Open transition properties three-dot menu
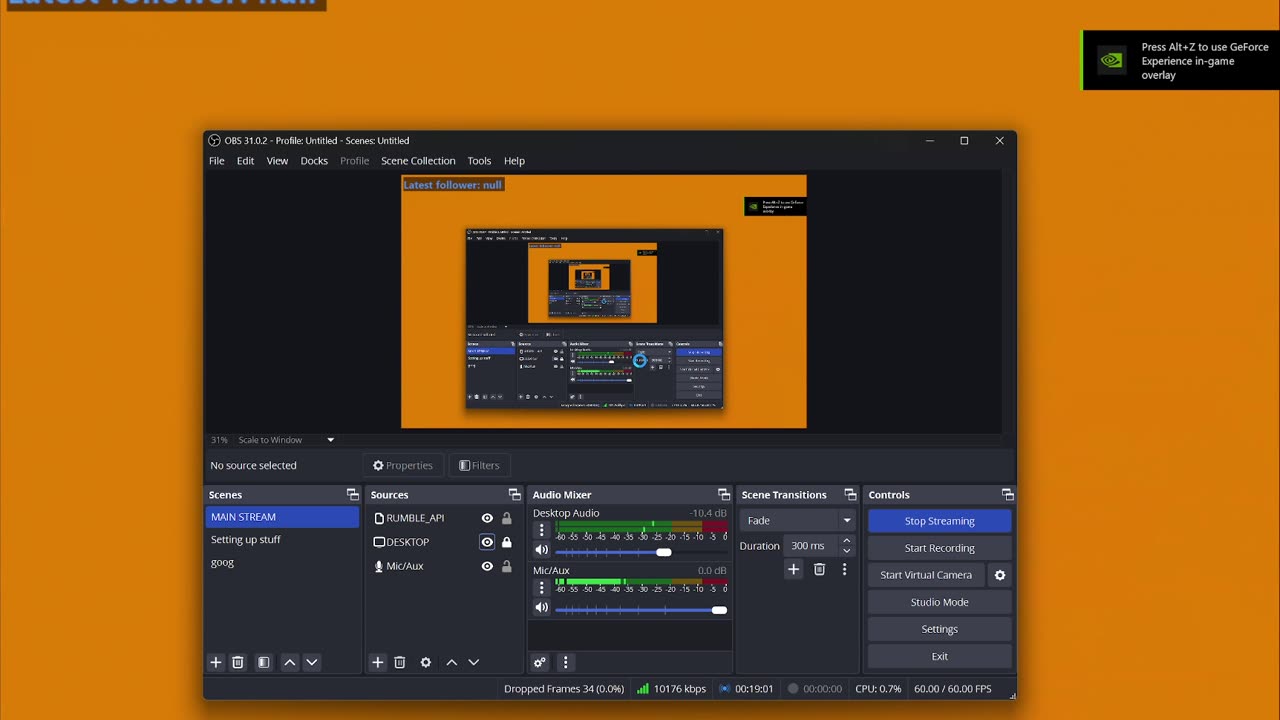The height and width of the screenshot is (720, 1280). click(x=844, y=569)
